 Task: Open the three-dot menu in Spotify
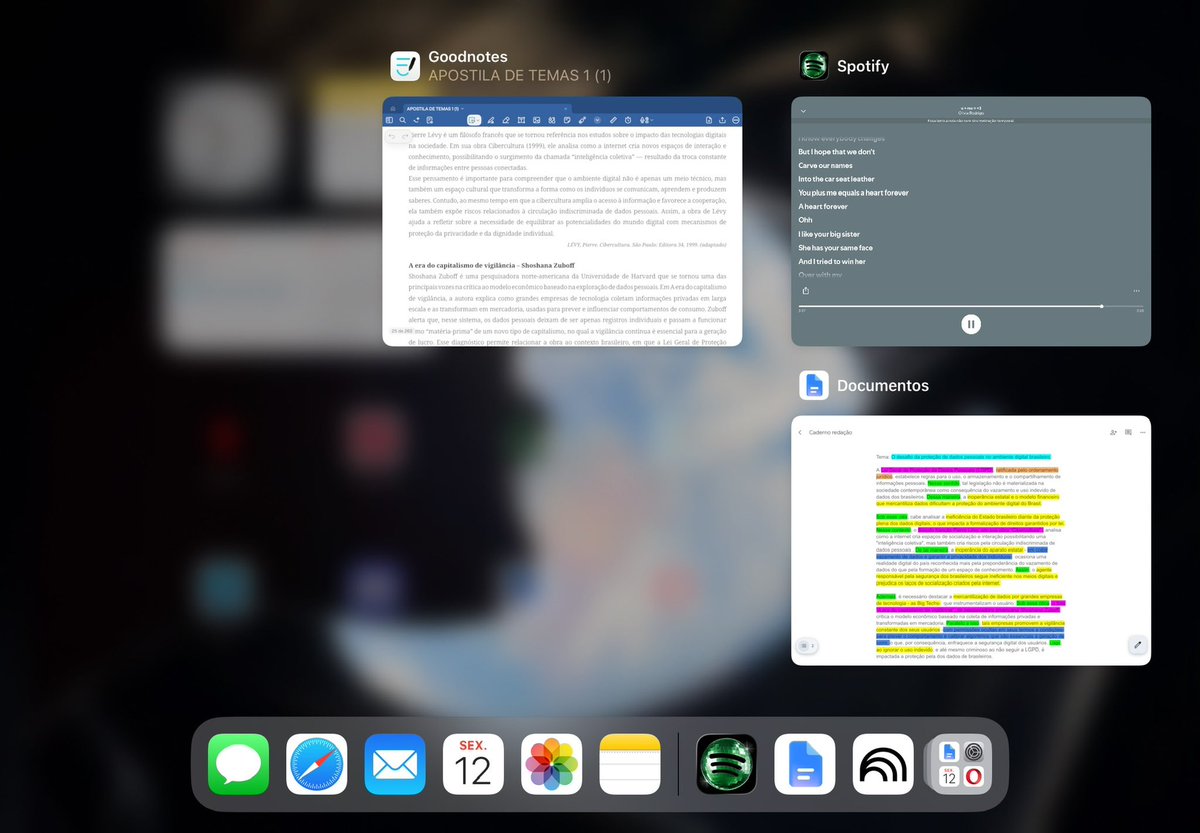1136,291
